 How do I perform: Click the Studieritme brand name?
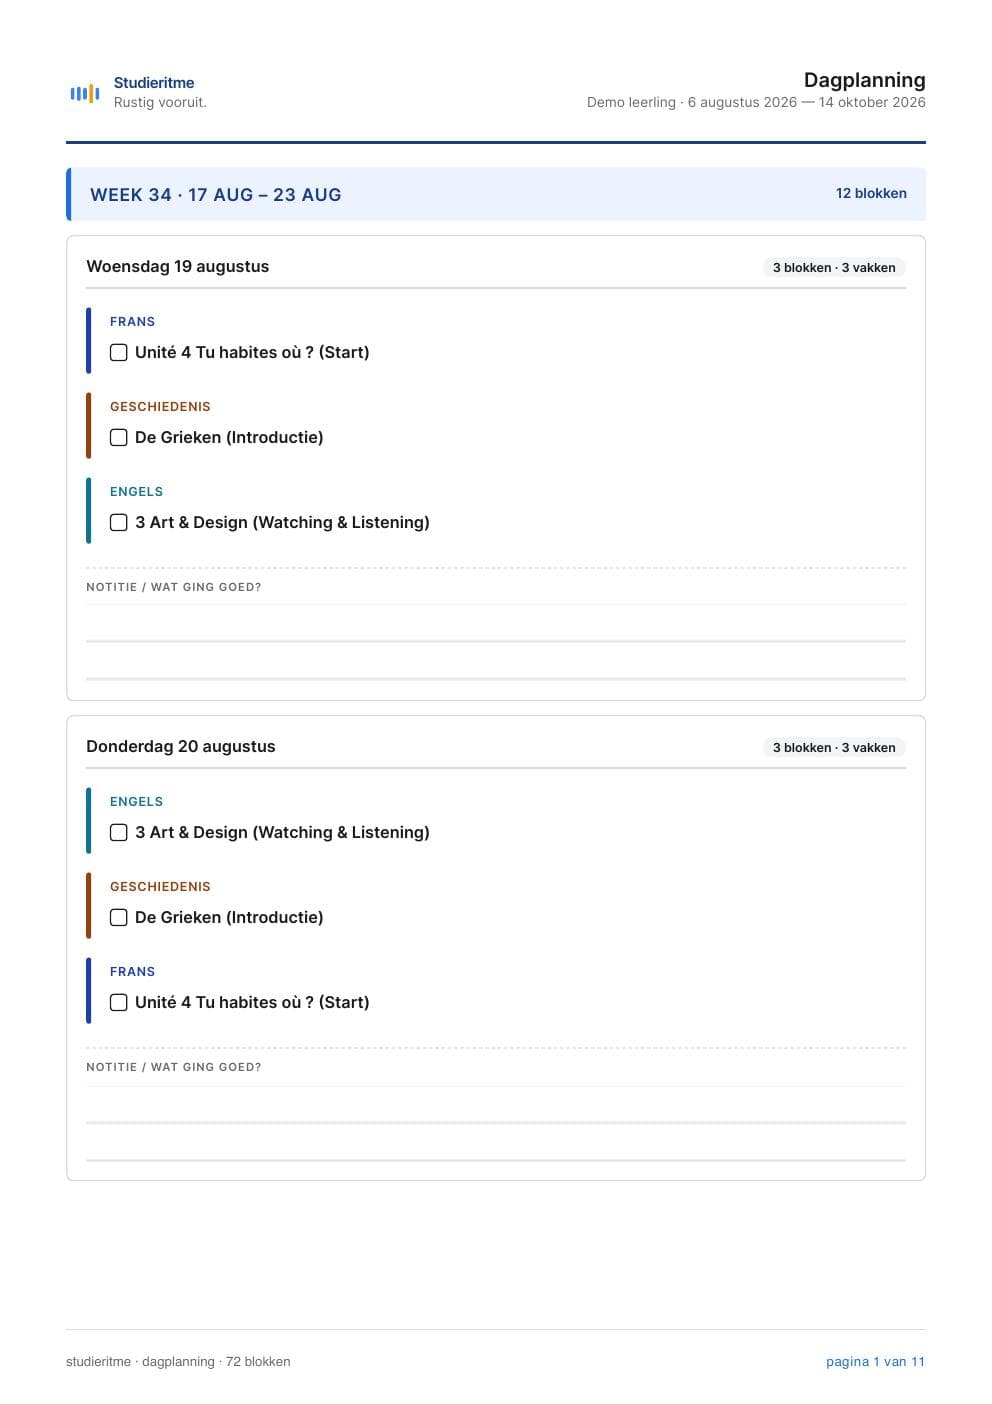(x=154, y=83)
